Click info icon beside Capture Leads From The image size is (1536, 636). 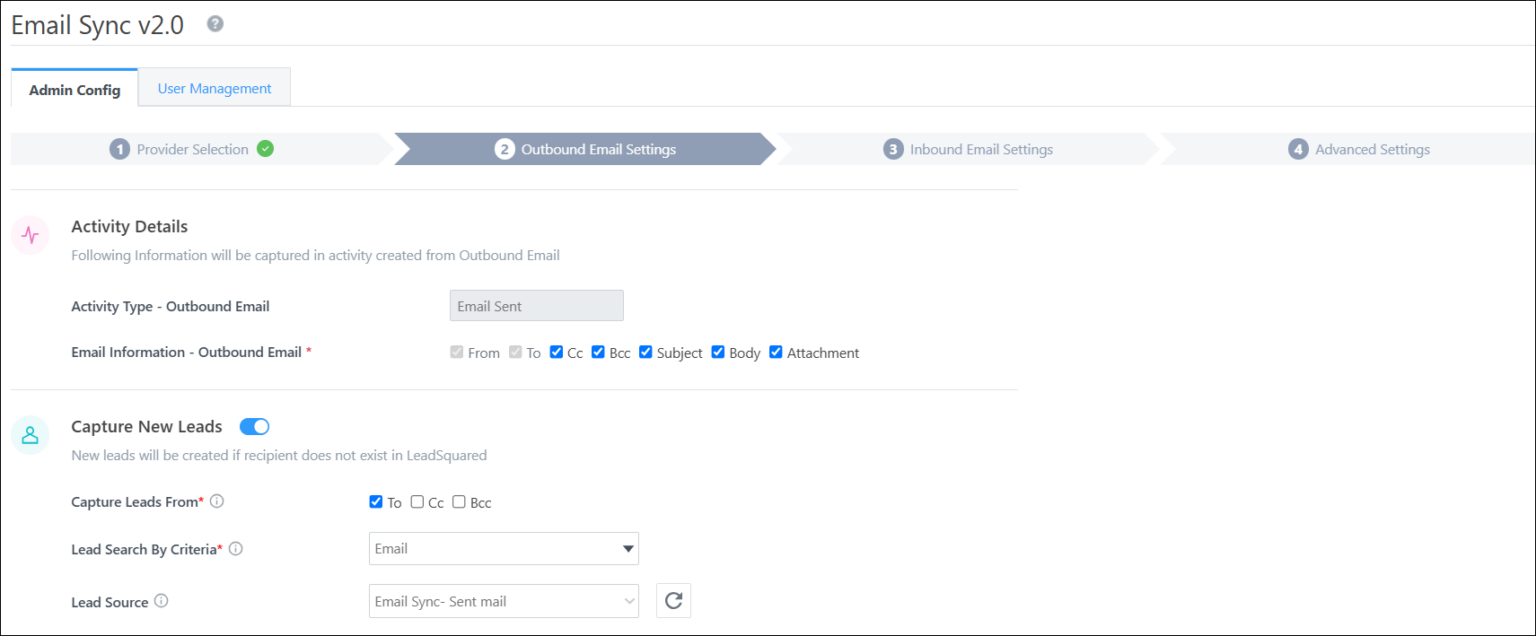tap(217, 501)
